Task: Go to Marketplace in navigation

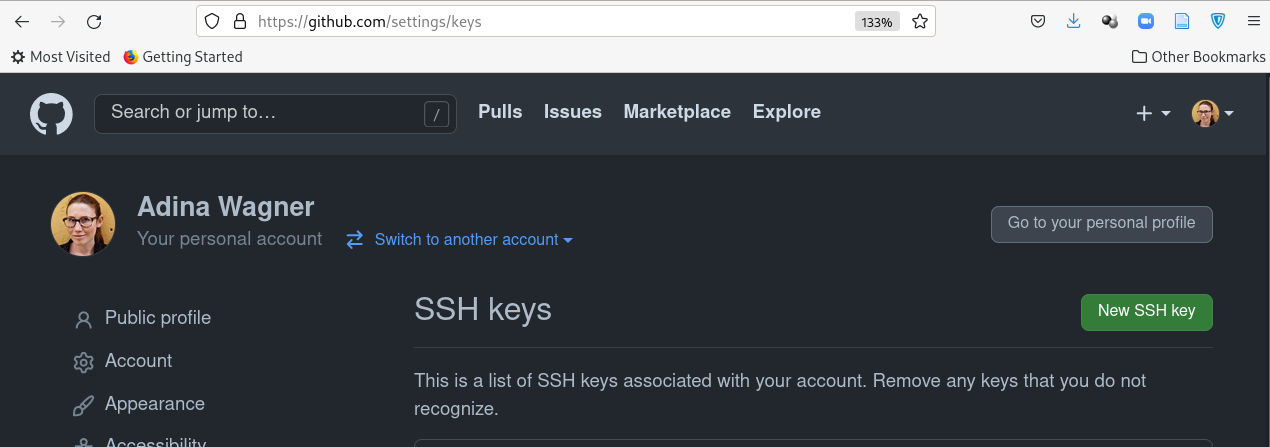Action: 677,112
